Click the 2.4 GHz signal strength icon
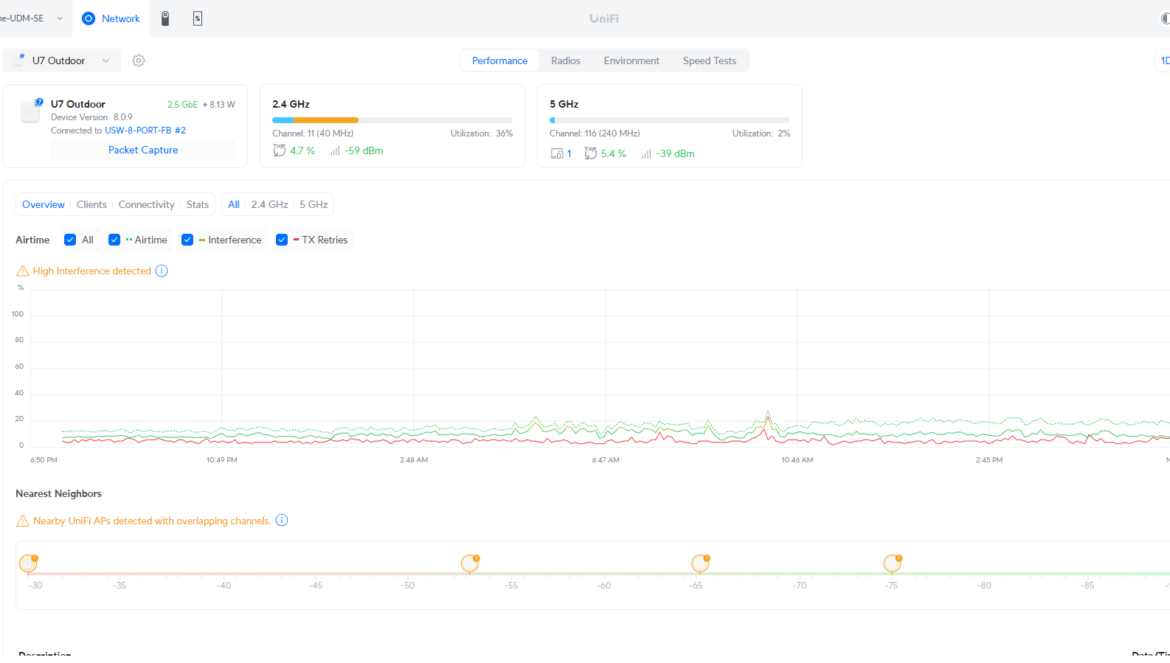 334,151
